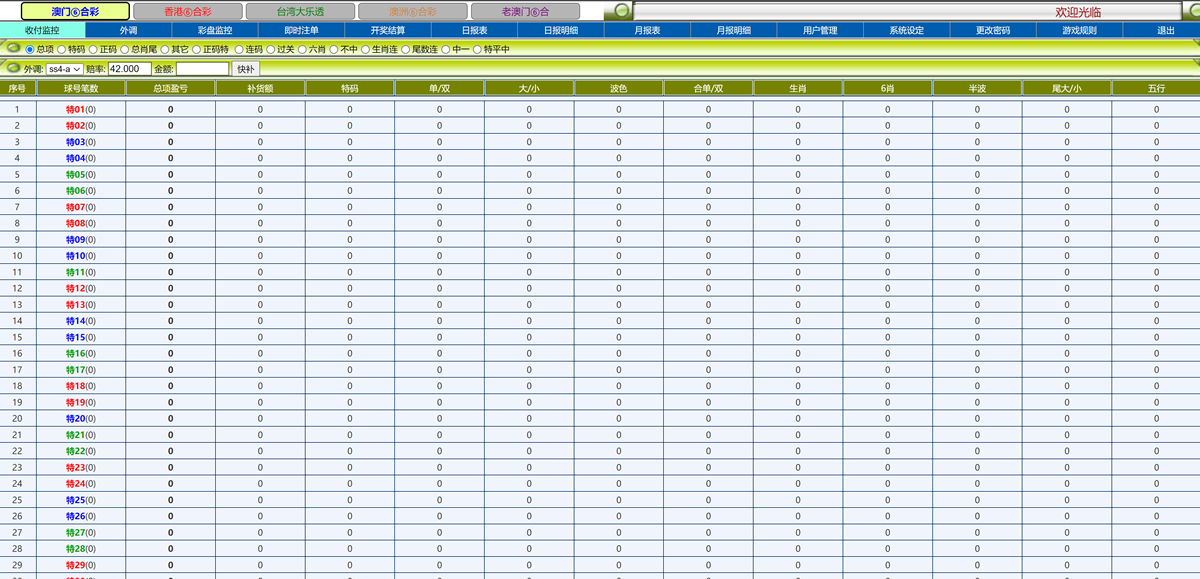Go to the 外调 menu
The height and width of the screenshot is (579, 1200).
pos(128,30)
